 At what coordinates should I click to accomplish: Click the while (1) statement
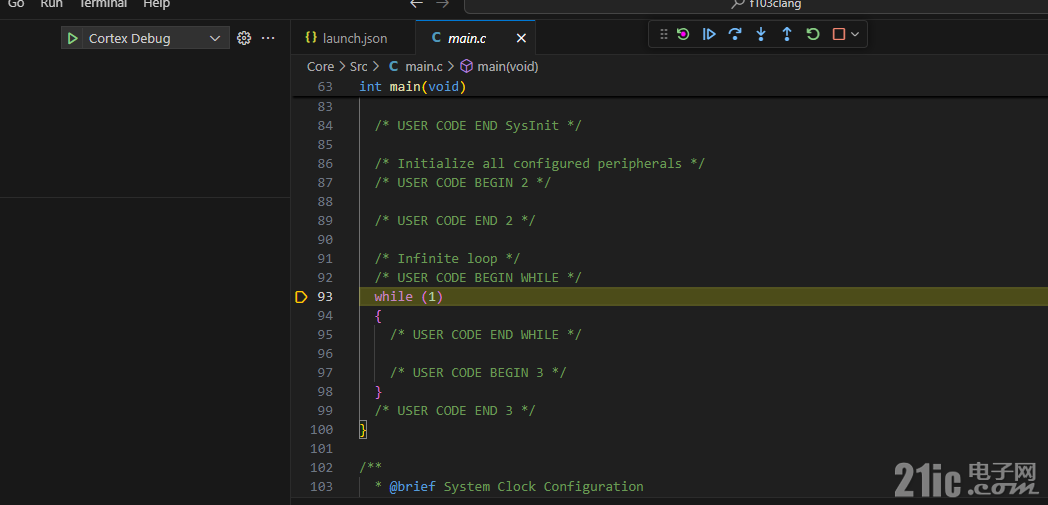[408, 297]
